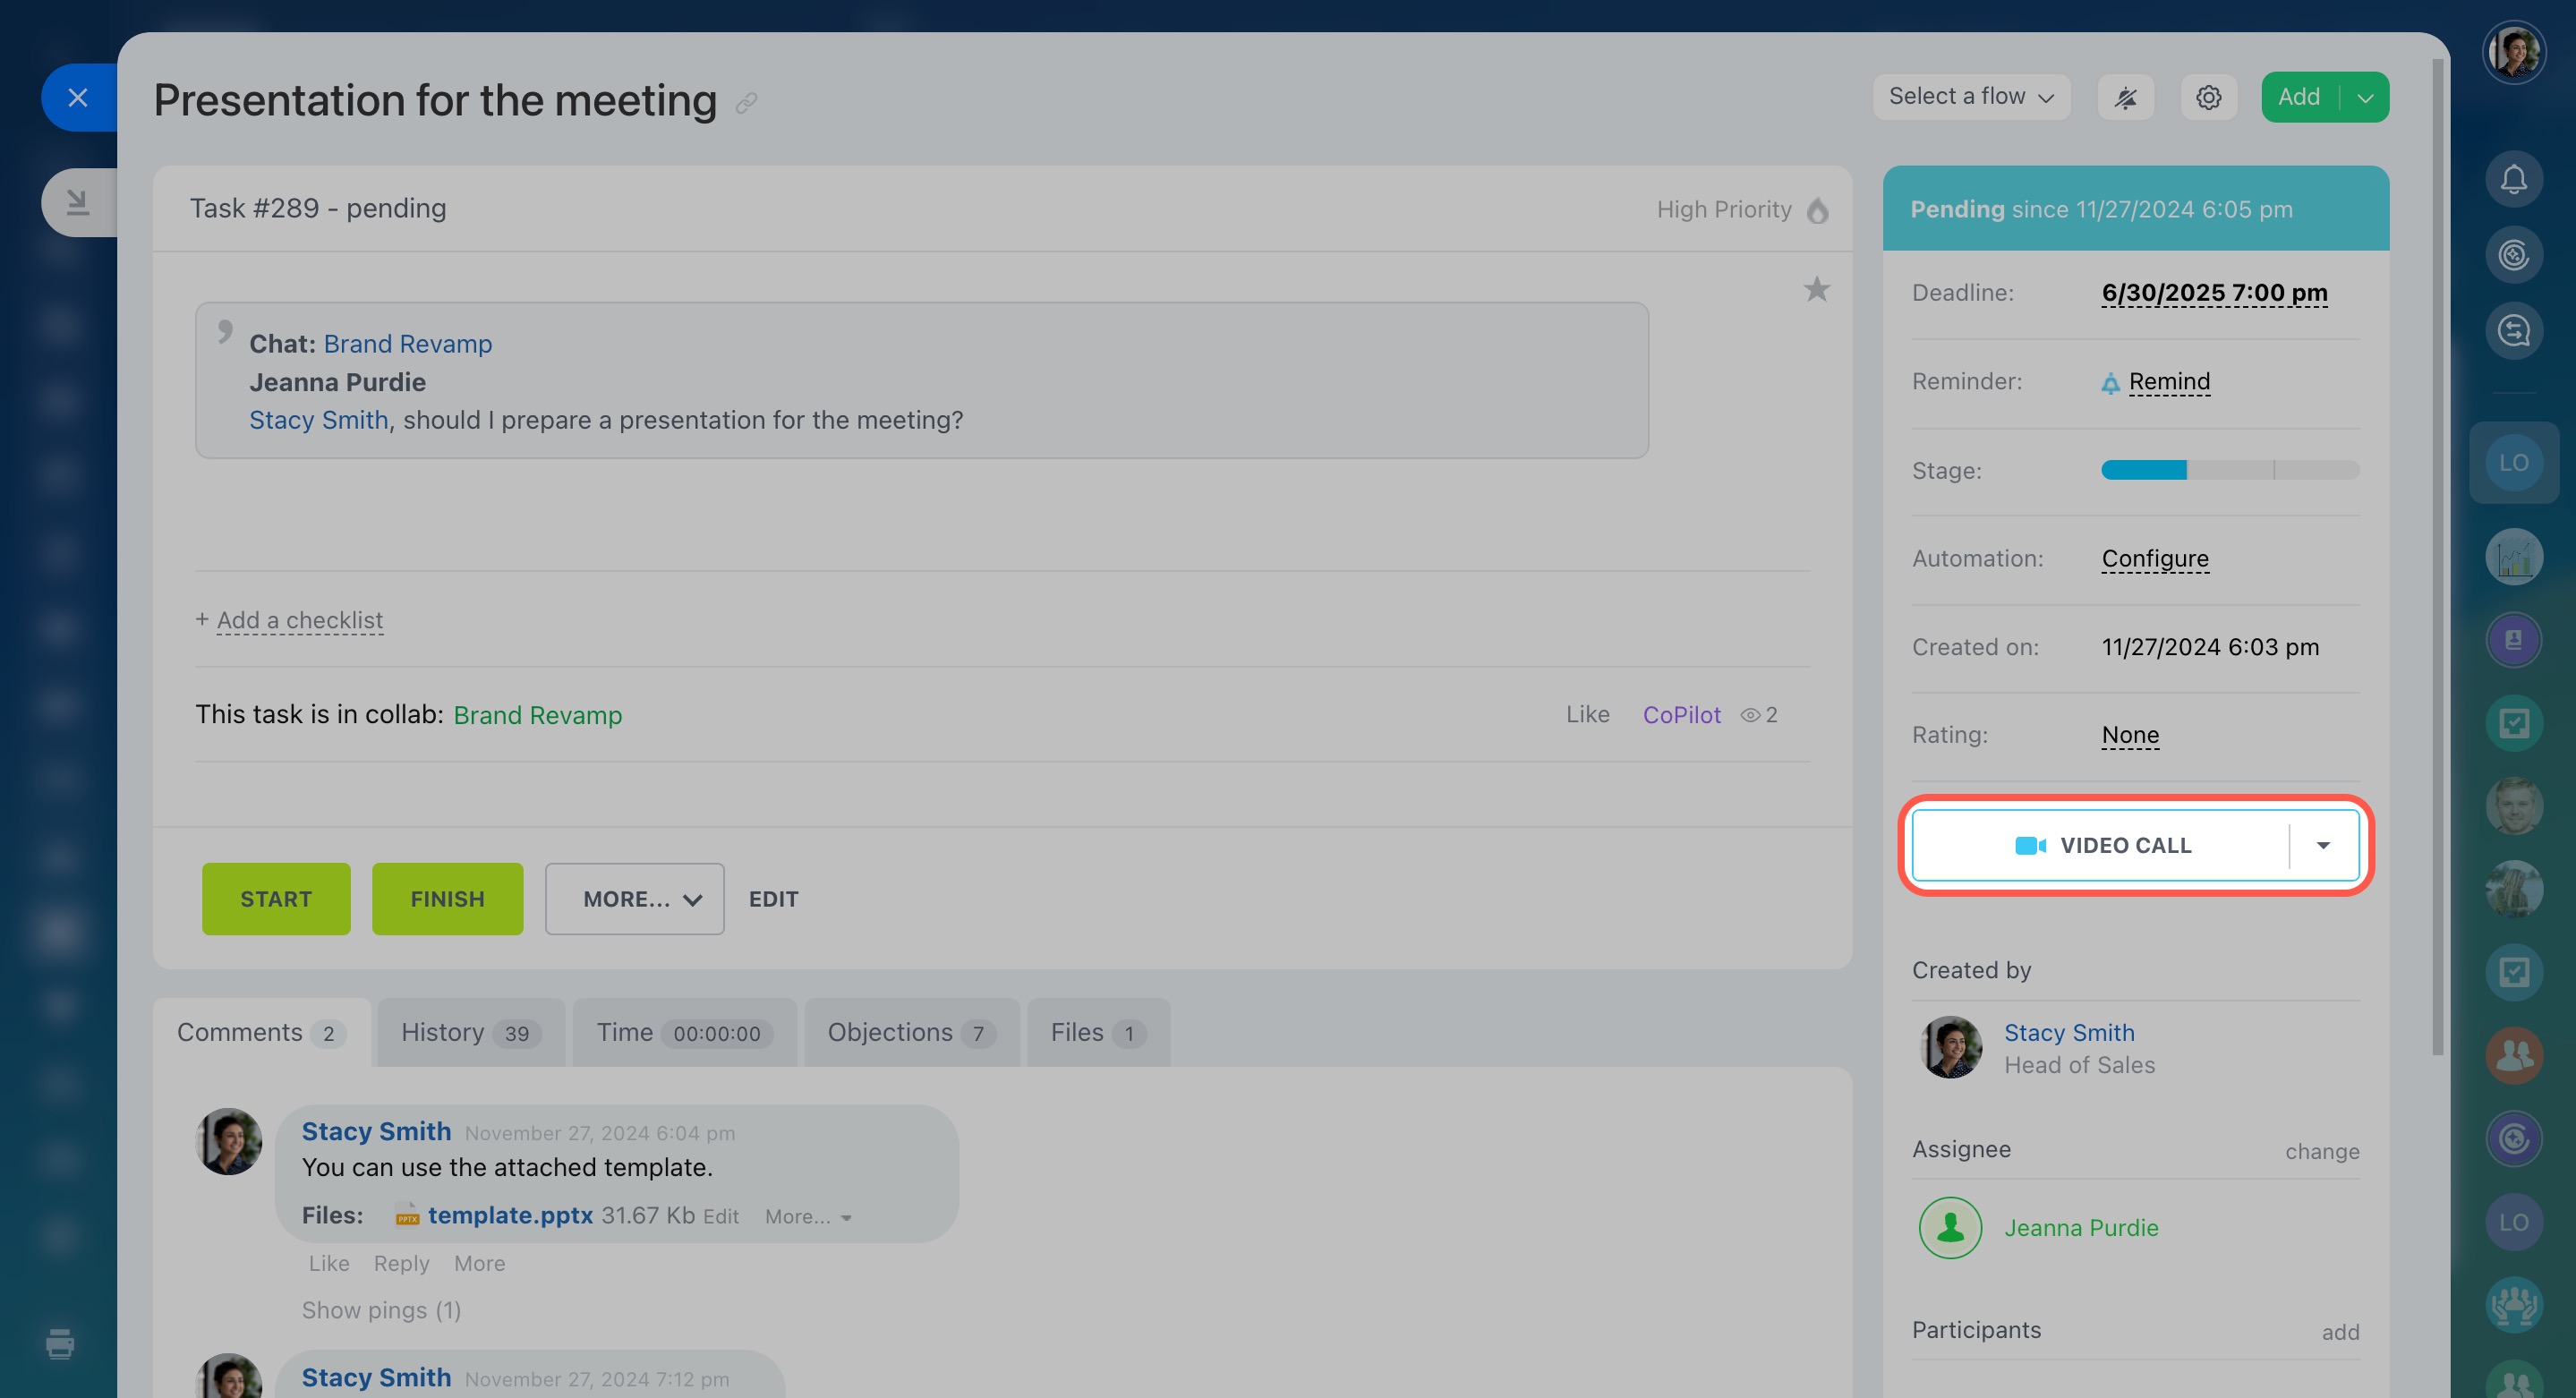Reply to Stacy Smith's first comment
2576x1398 pixels.
pyautogui.click(x=401, y=1263)
